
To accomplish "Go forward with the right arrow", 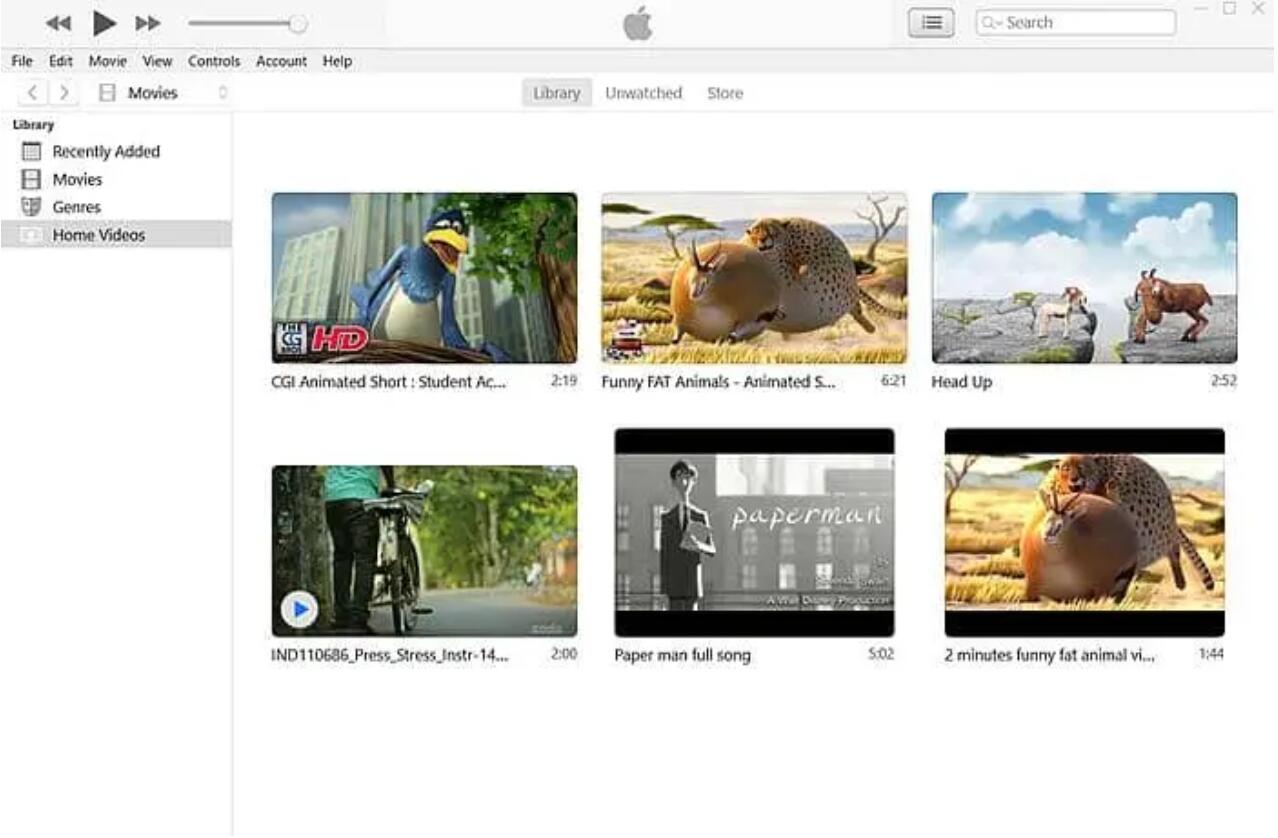I will tap(63, 93).
